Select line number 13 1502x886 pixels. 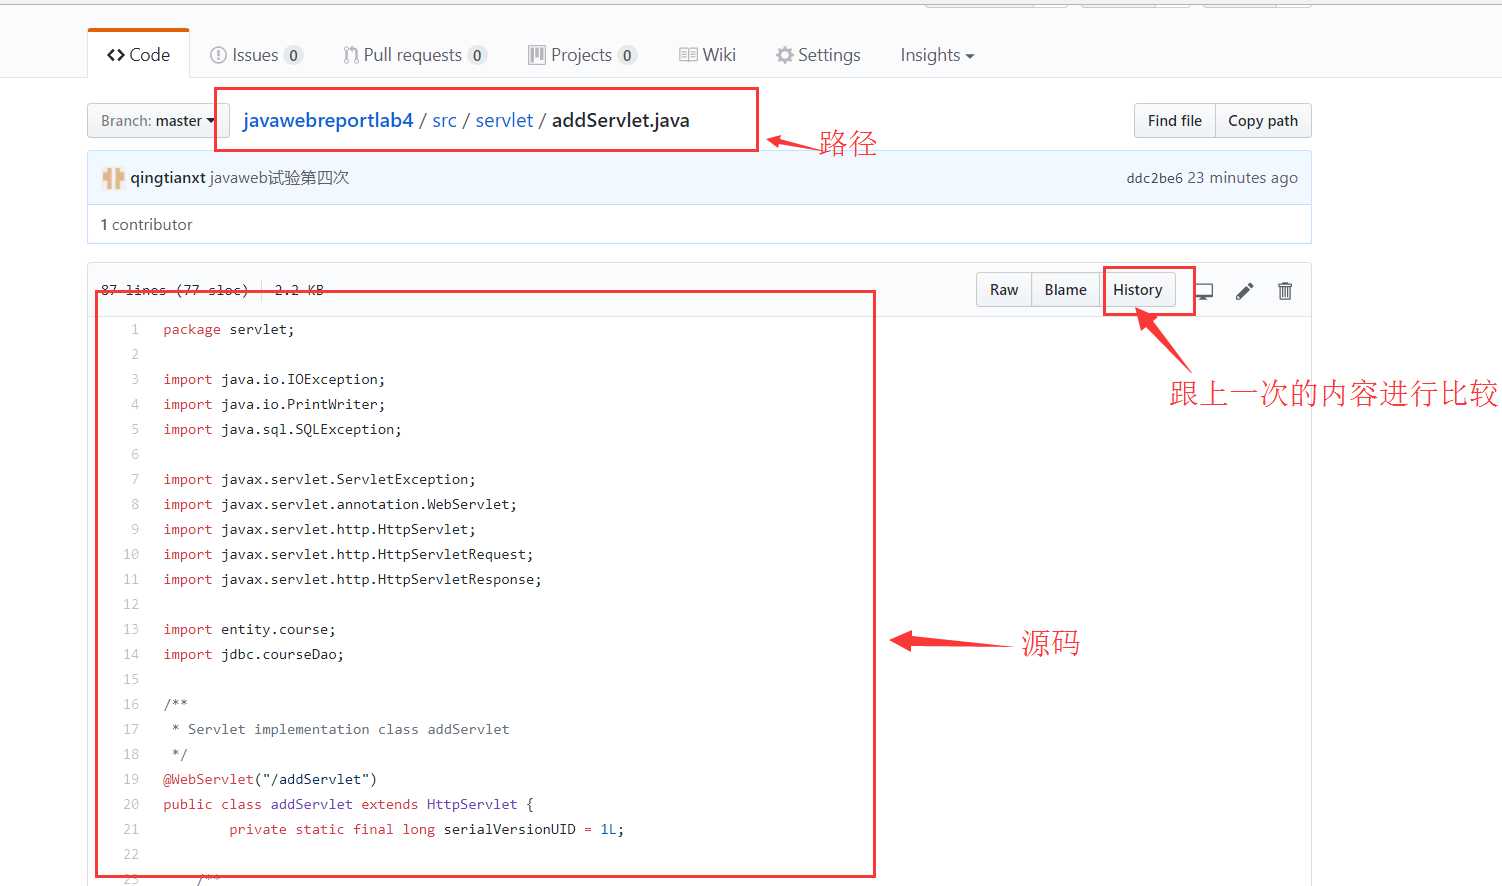(131, 629)
